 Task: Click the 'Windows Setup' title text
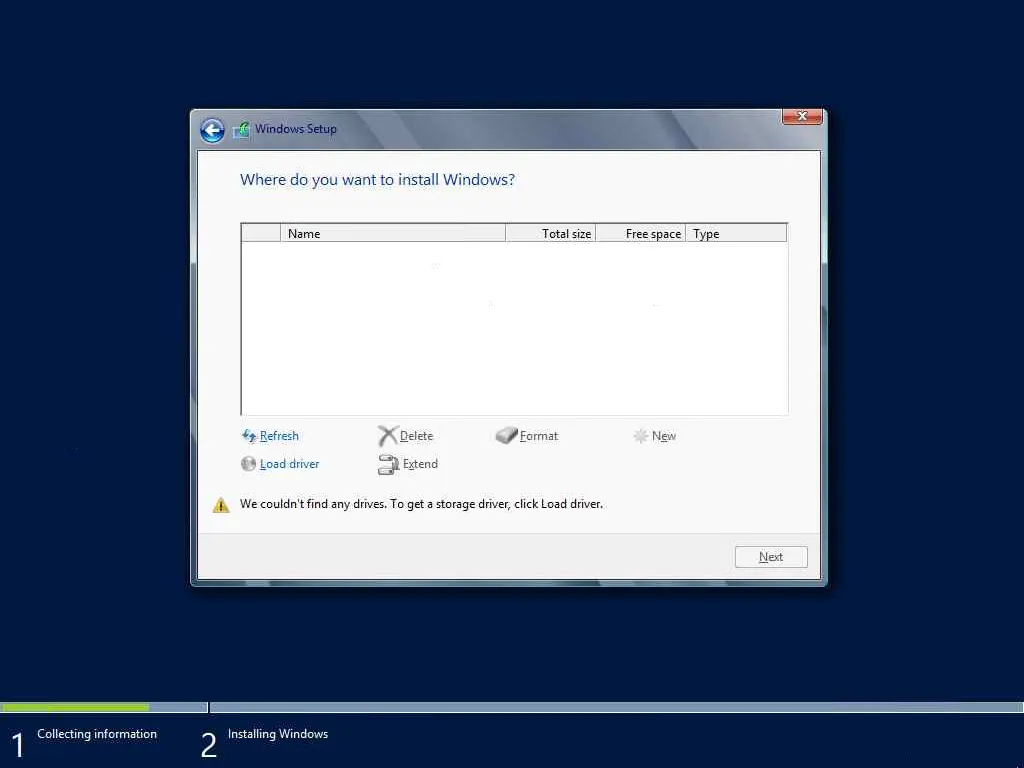tap(296, 129)
